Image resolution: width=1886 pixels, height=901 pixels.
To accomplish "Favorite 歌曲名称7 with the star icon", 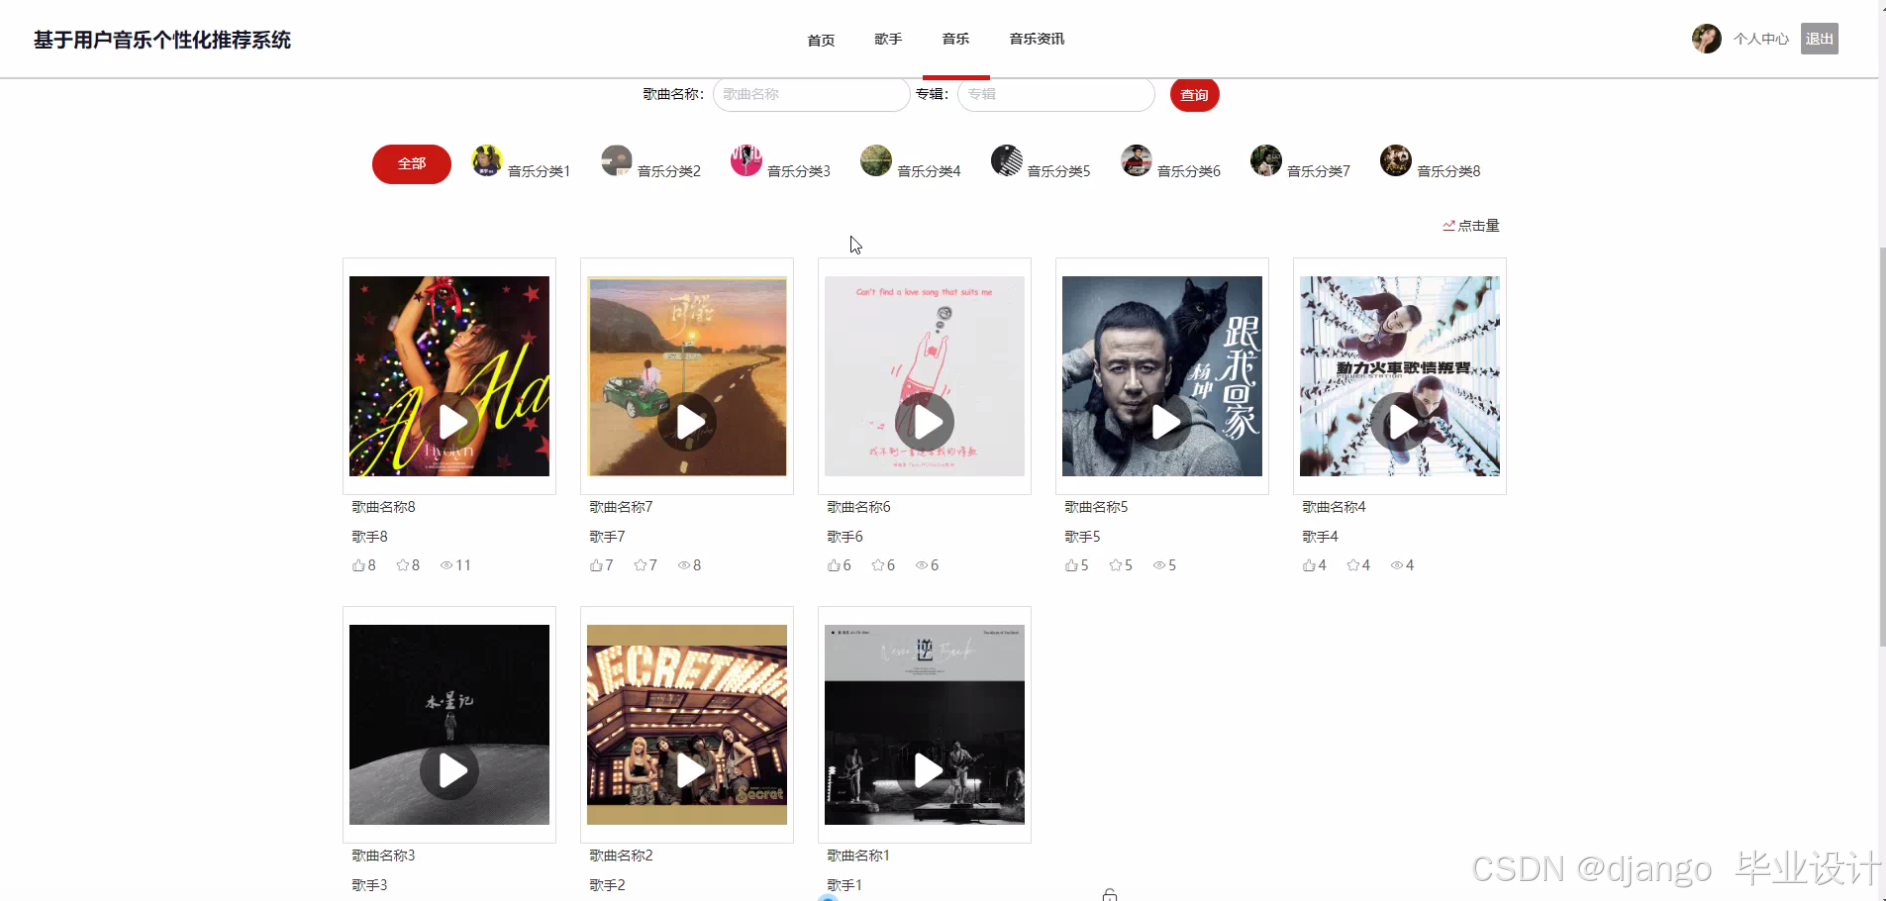I will tap(640, 565).
